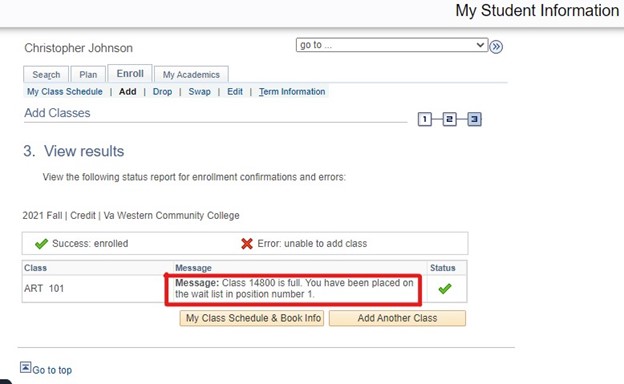Click the Add Another Class button
The height and width of the screenshot is (384, 624).
(397, 318)
